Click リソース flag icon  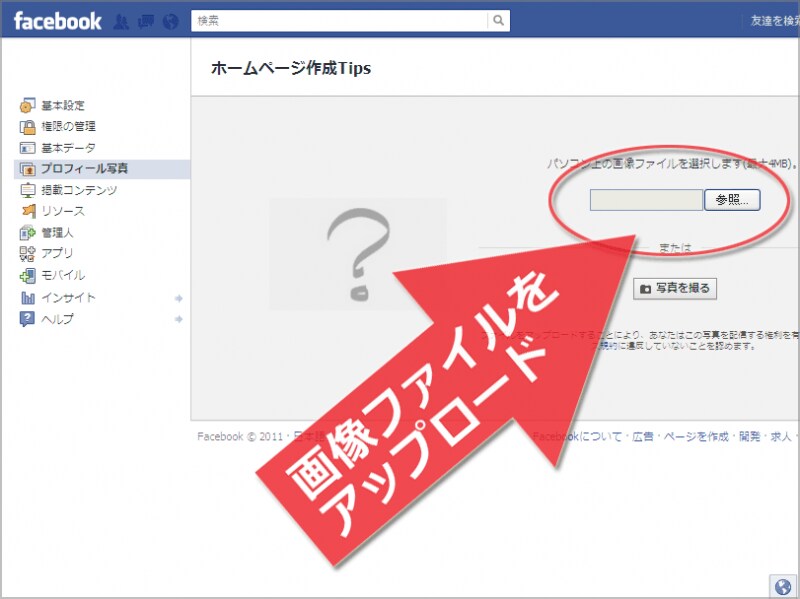click(x=28, y=211)
